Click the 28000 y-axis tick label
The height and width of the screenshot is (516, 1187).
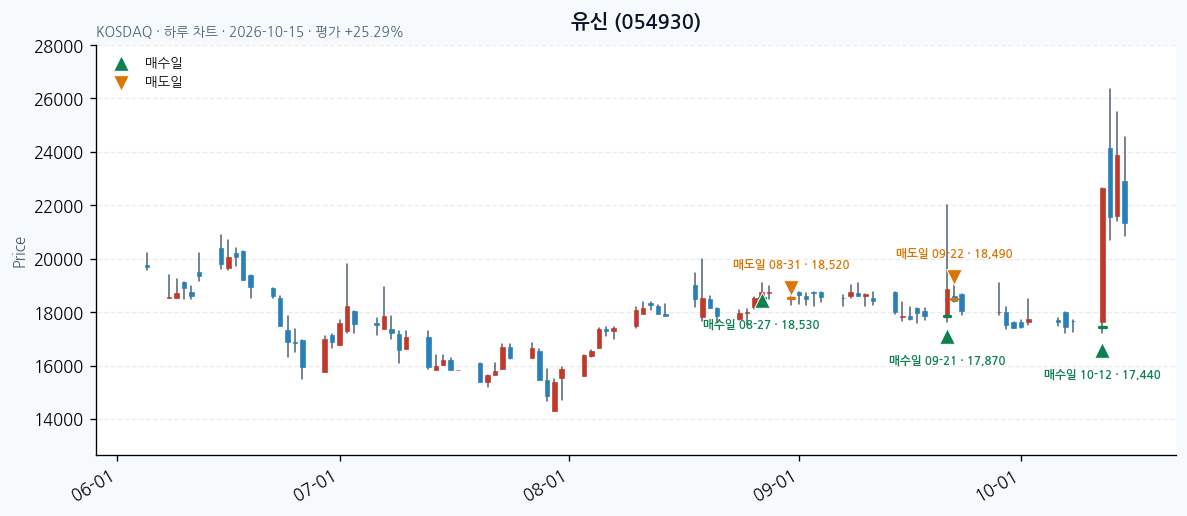click(x=59, y=46)
